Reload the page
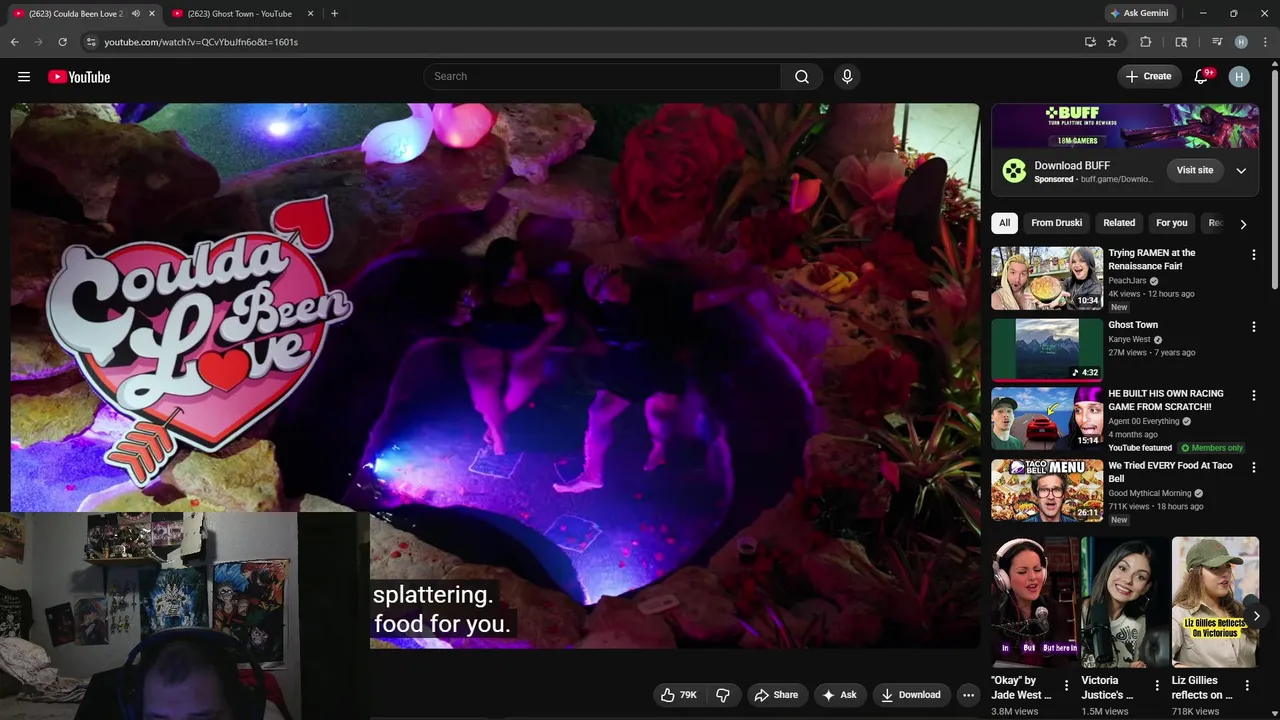The height and width of the screenshot is (720, 1280). (62, 42)
